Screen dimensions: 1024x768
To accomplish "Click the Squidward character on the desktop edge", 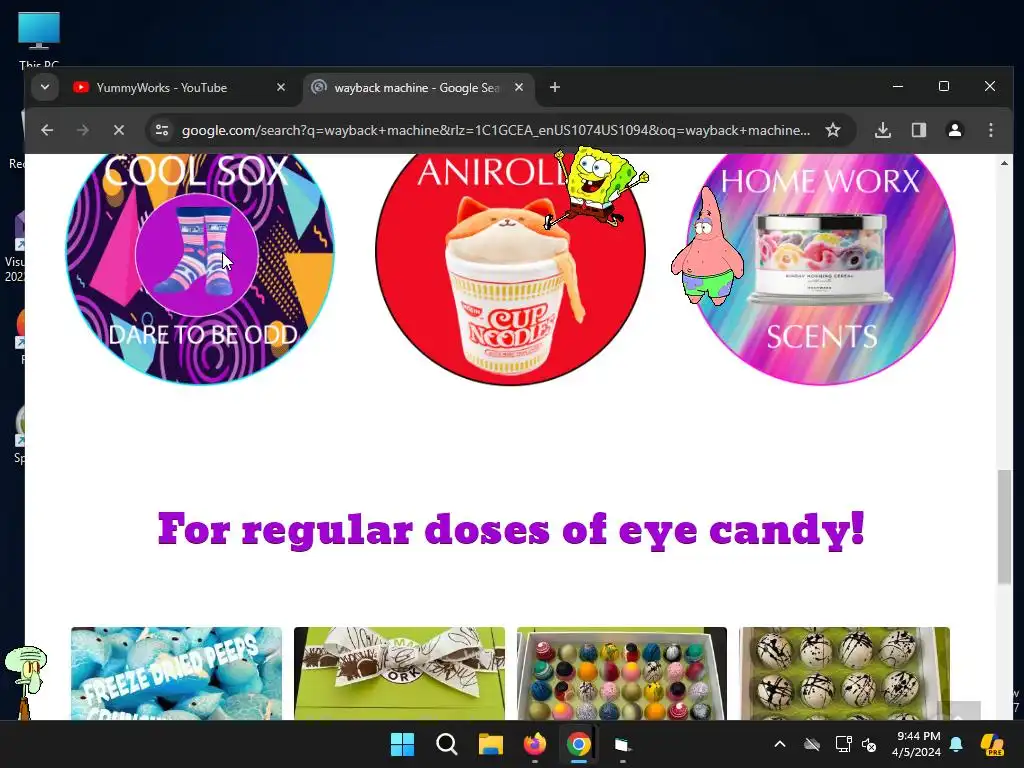I will coord(26,682).
